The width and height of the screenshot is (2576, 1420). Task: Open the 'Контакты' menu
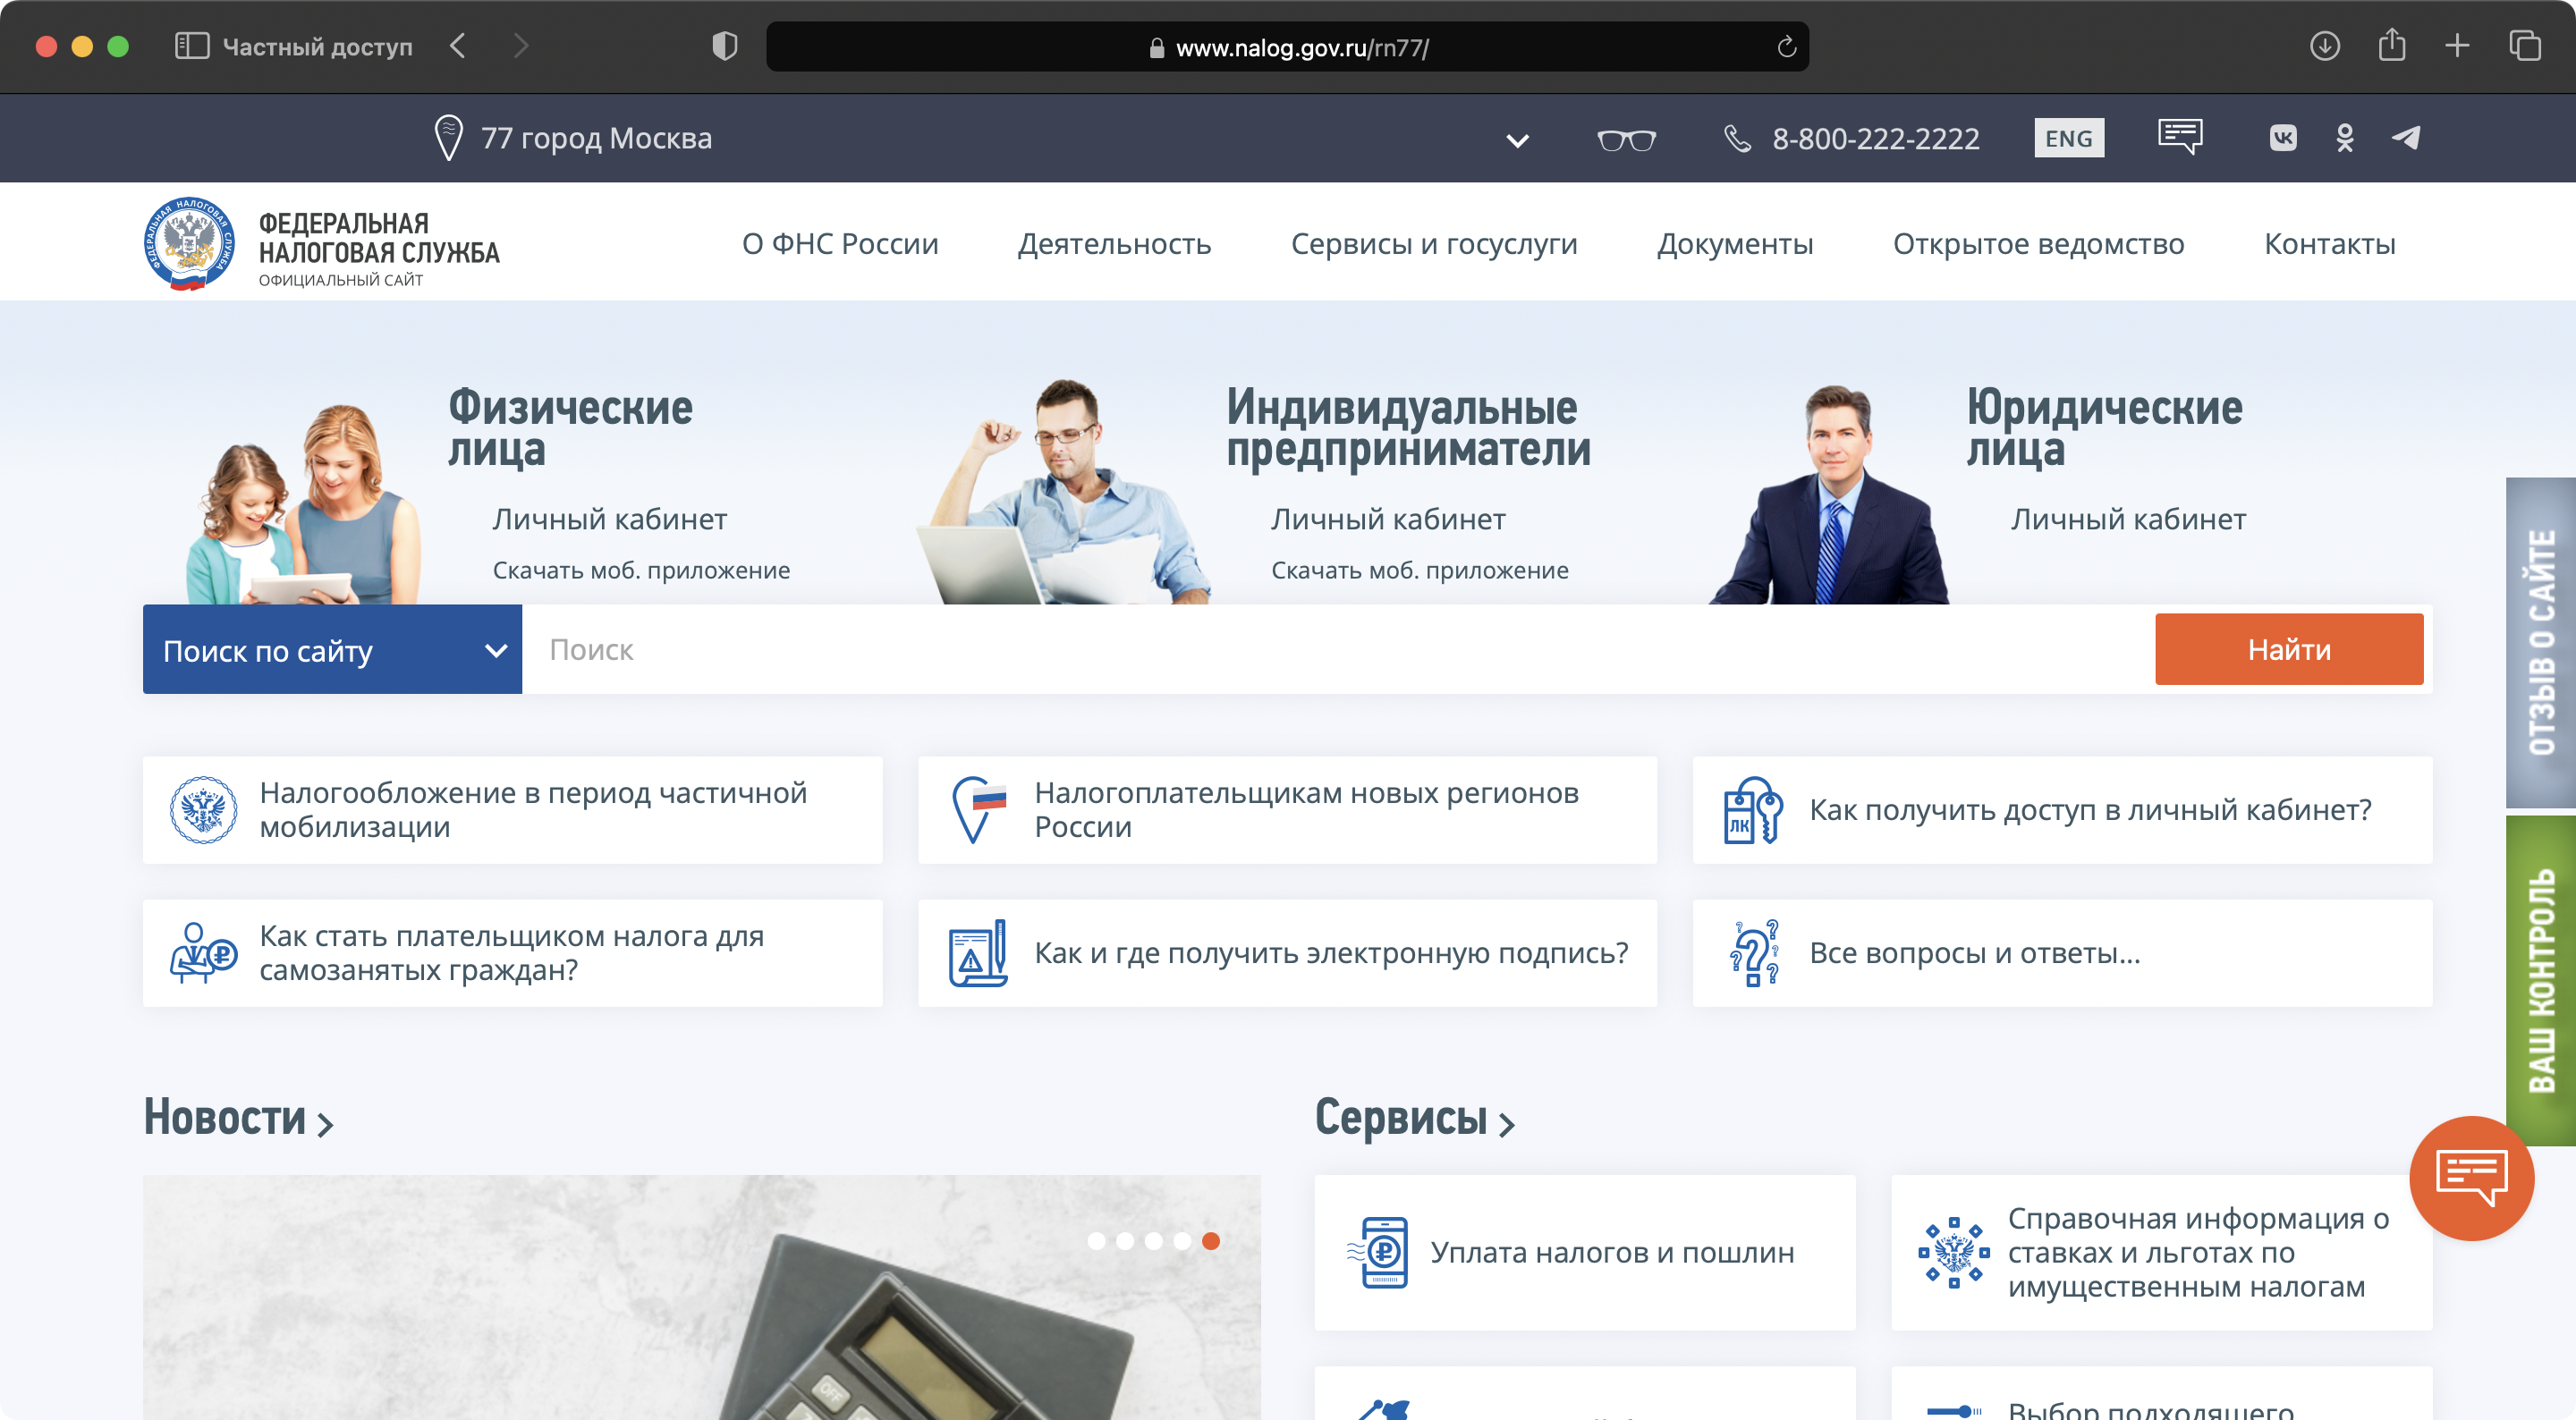[2329, 243]
